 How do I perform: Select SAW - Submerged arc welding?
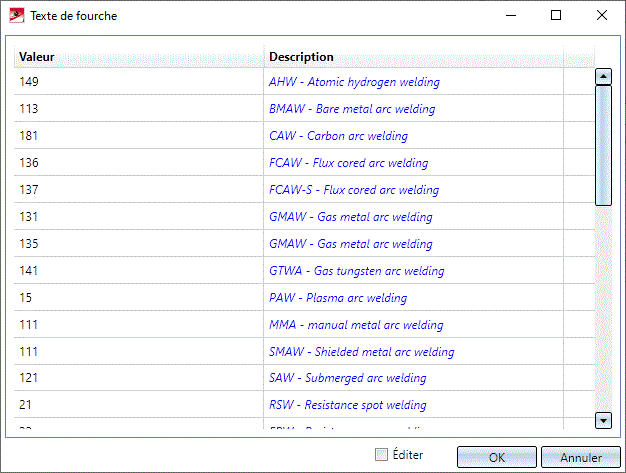tap(347, 379)
